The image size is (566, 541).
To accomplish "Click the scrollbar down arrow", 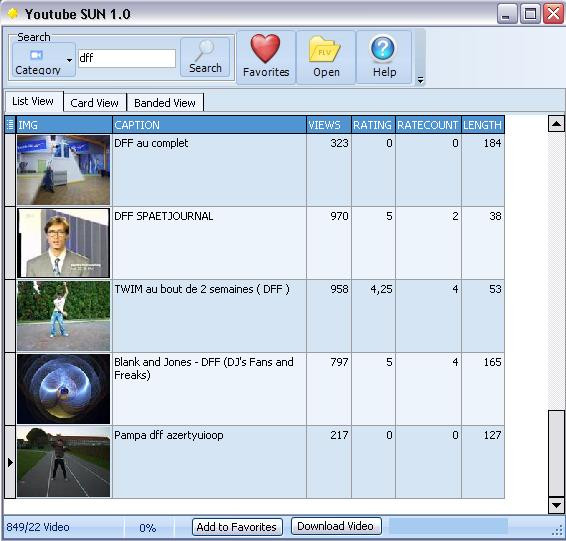I will point(556,505).
